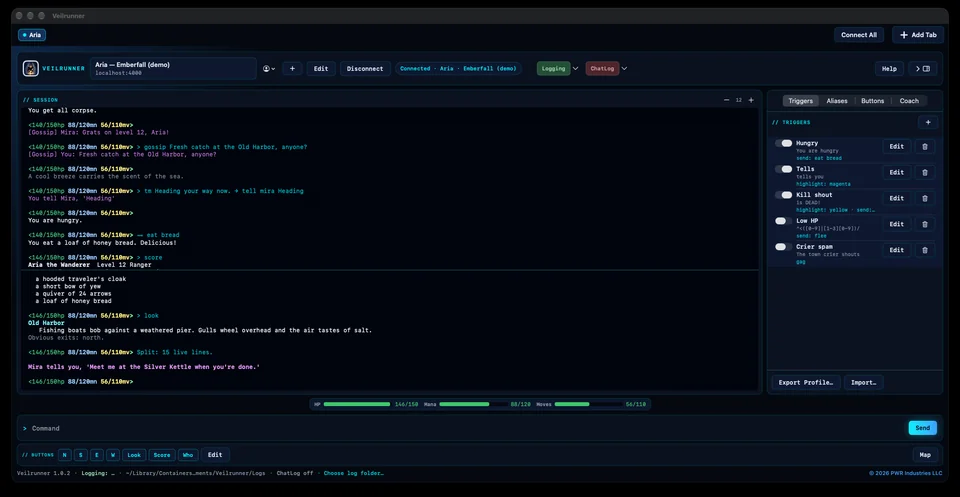Delete the Kill shout trigger
Screen dimensions: 960x497
click(924, 198)
